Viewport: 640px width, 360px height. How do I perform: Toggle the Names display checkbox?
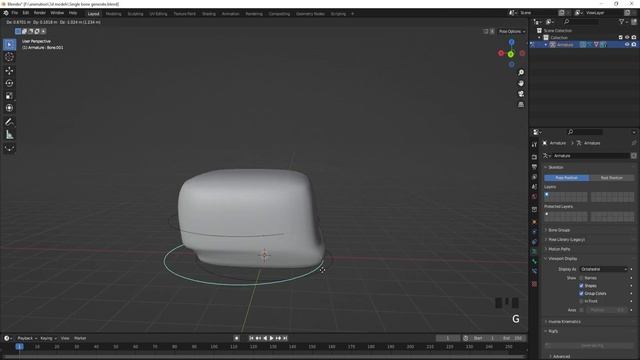pyautogui.click(x=581, y=278)
